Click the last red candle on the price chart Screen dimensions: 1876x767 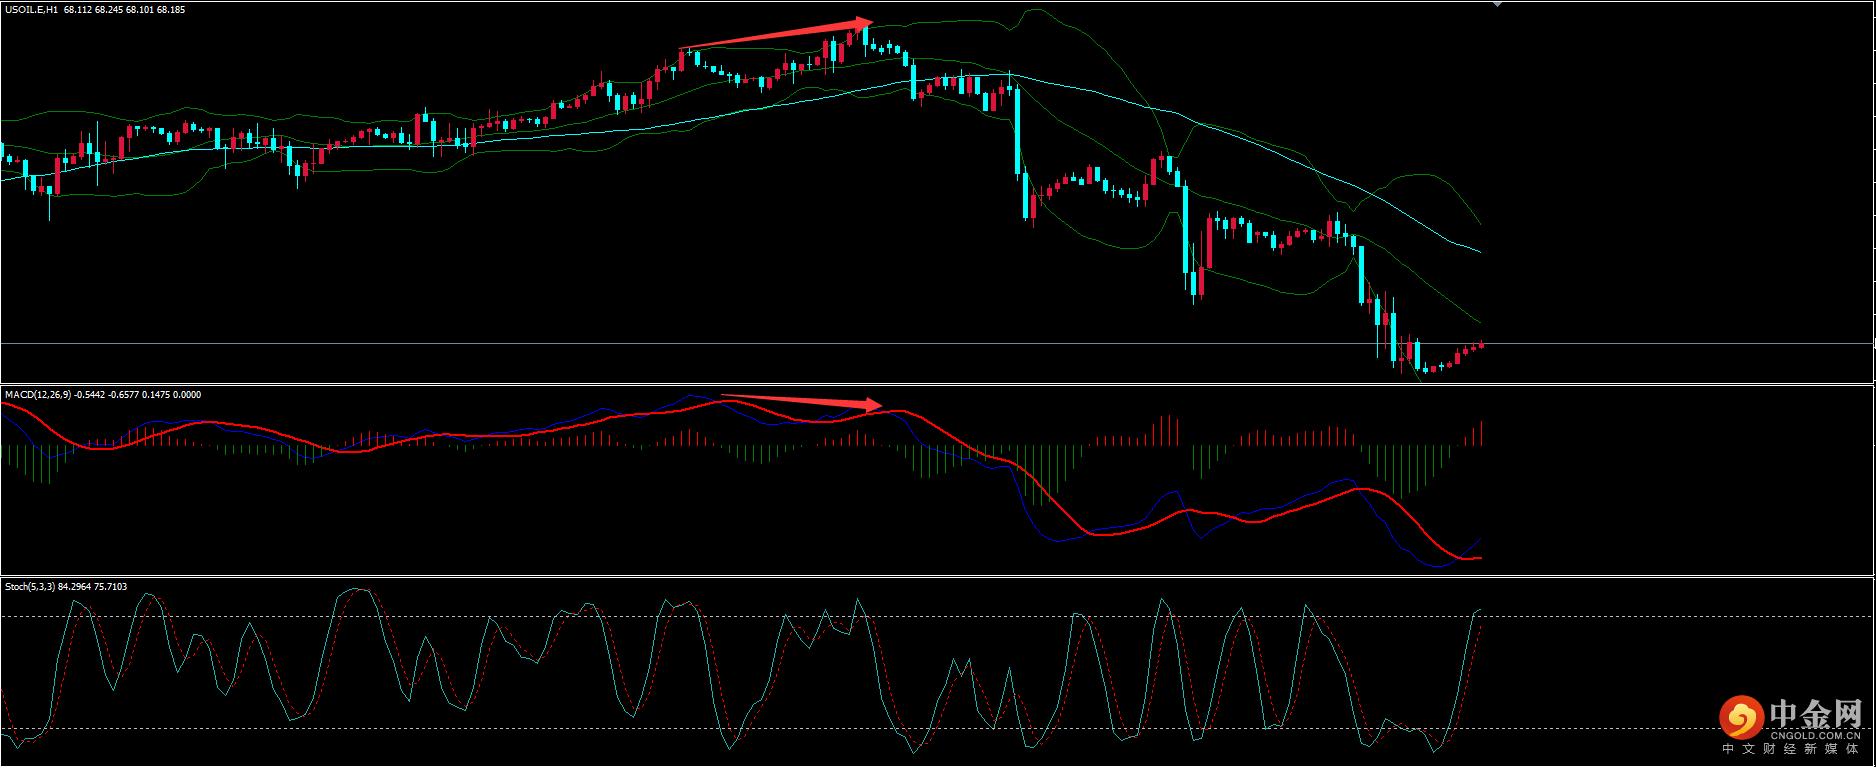click(1481, 345)
